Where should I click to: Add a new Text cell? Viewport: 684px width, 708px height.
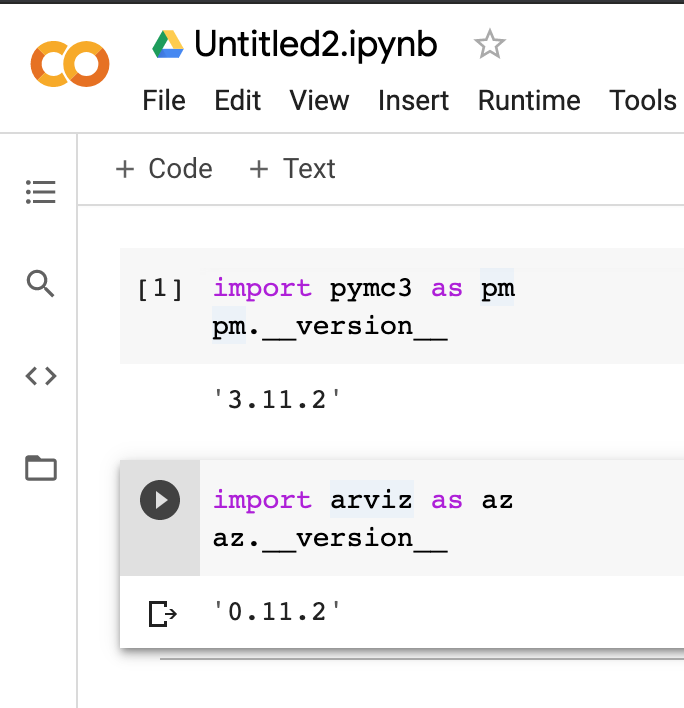(293, 169)
